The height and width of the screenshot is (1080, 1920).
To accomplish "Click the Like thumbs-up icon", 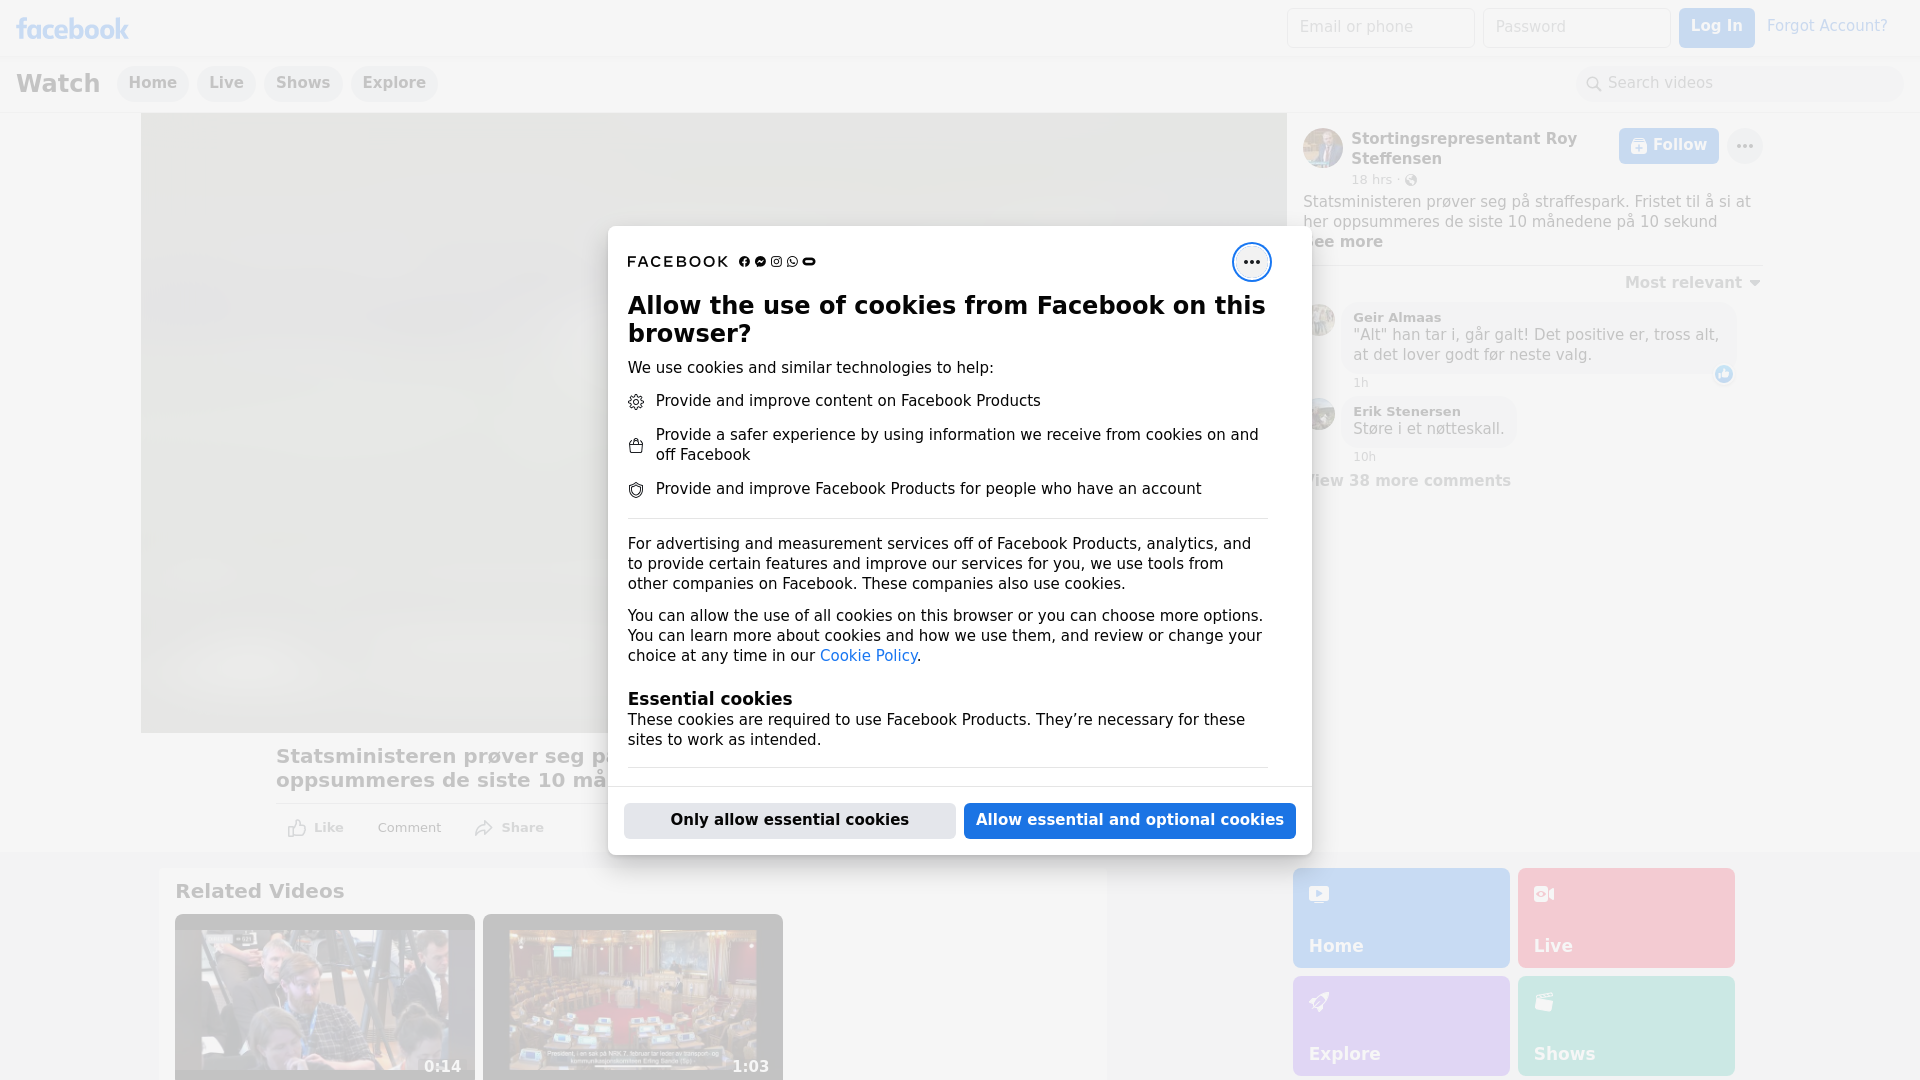I will 297,828.
